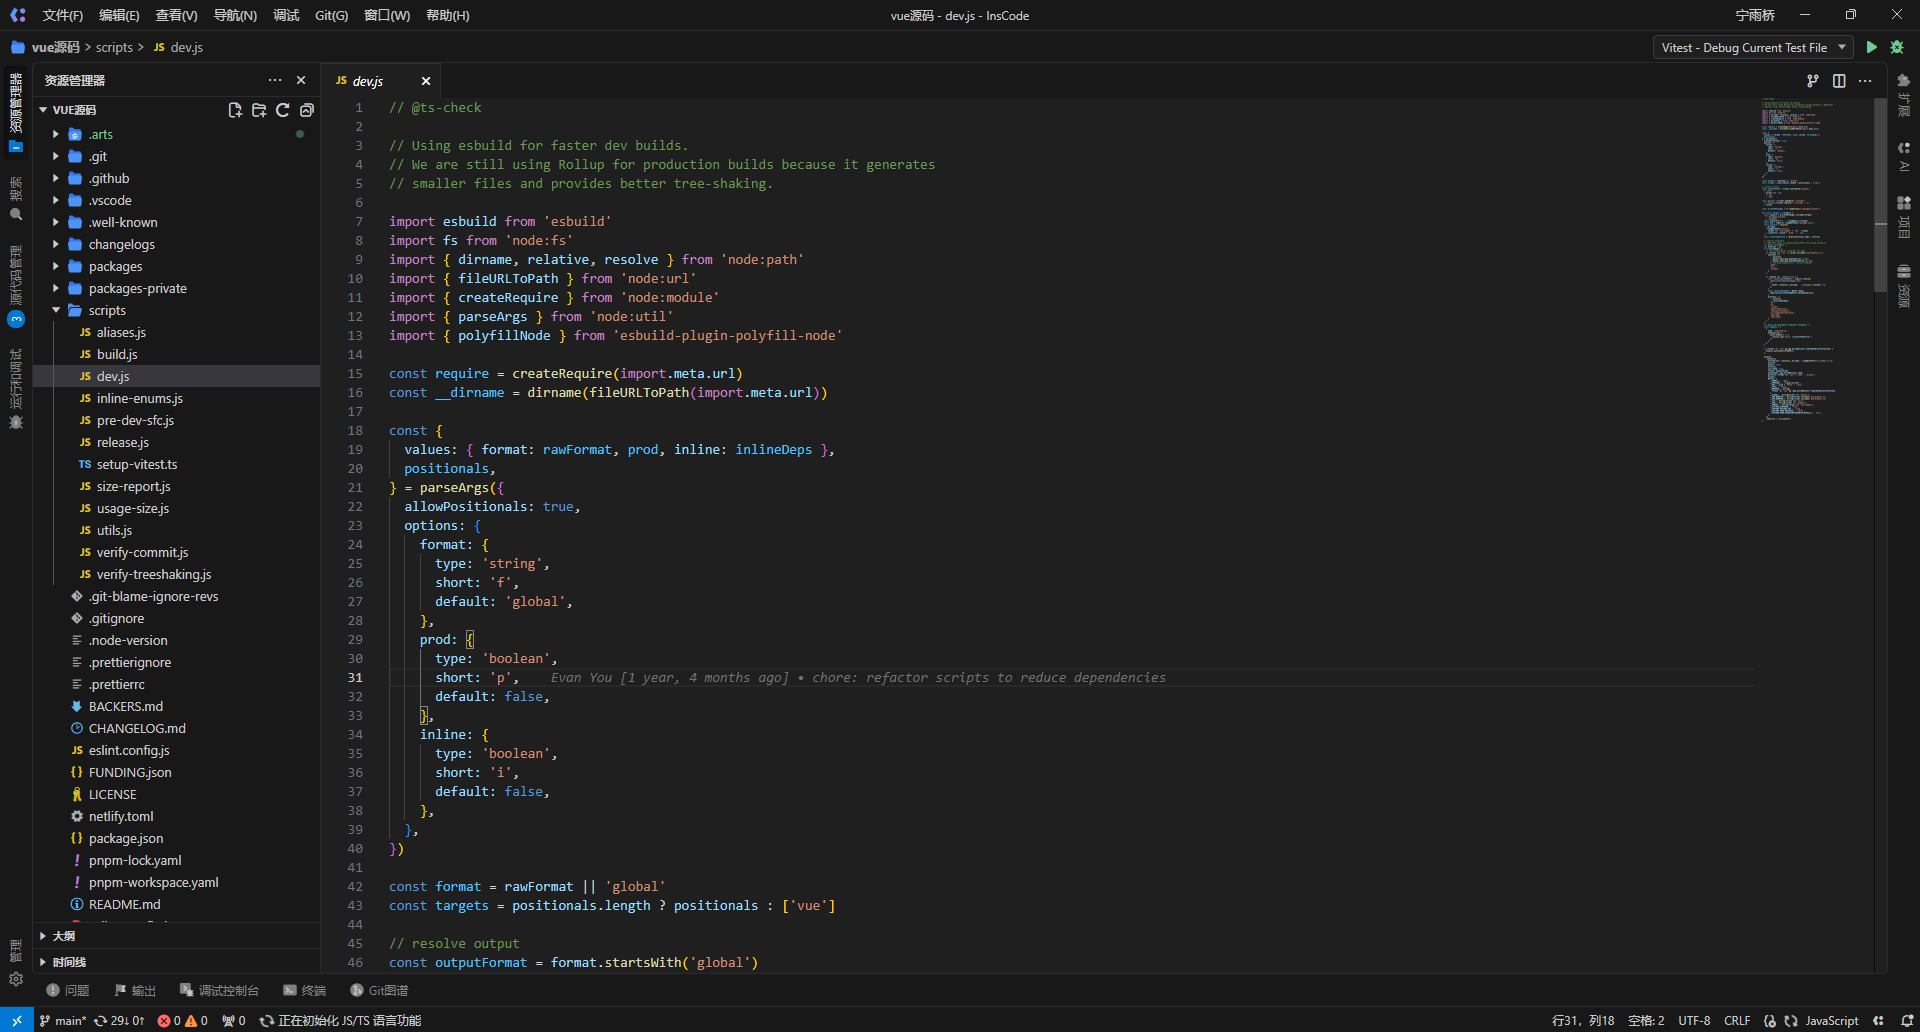
Task: Open the Git(G) menu
Action: click(331, 15)
